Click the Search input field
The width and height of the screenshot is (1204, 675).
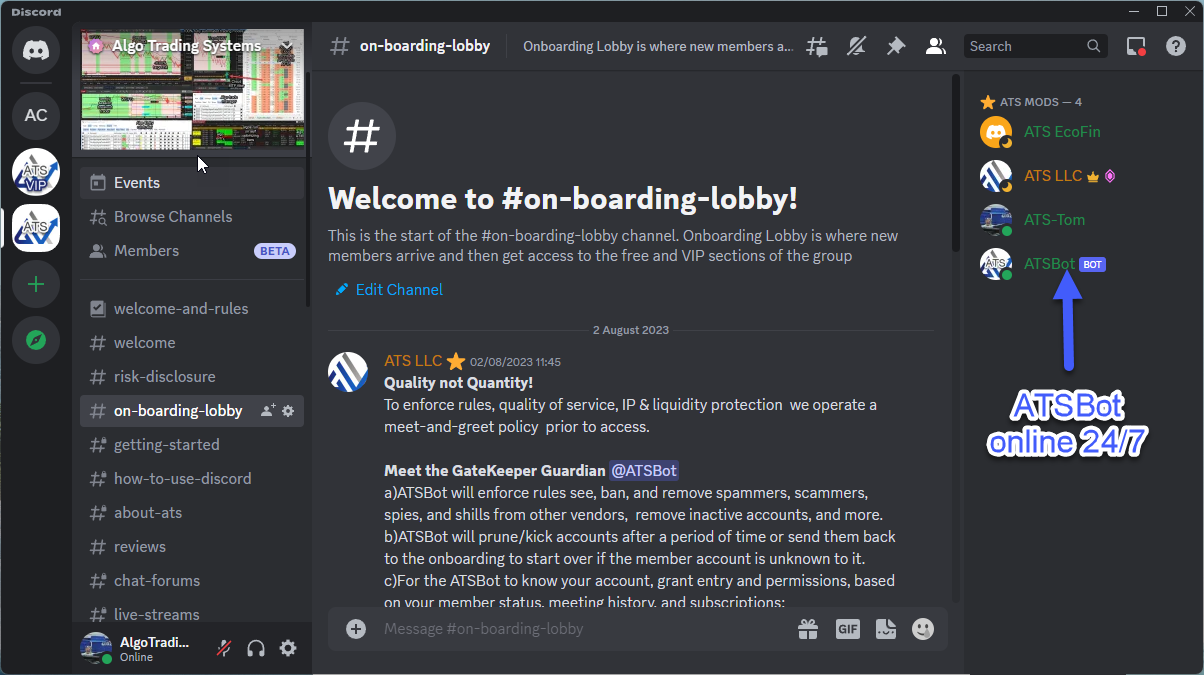tap(1030, 45)
